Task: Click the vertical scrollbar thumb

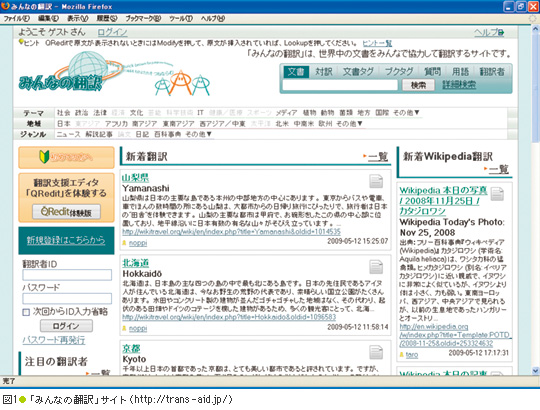Action: point(536,88)
